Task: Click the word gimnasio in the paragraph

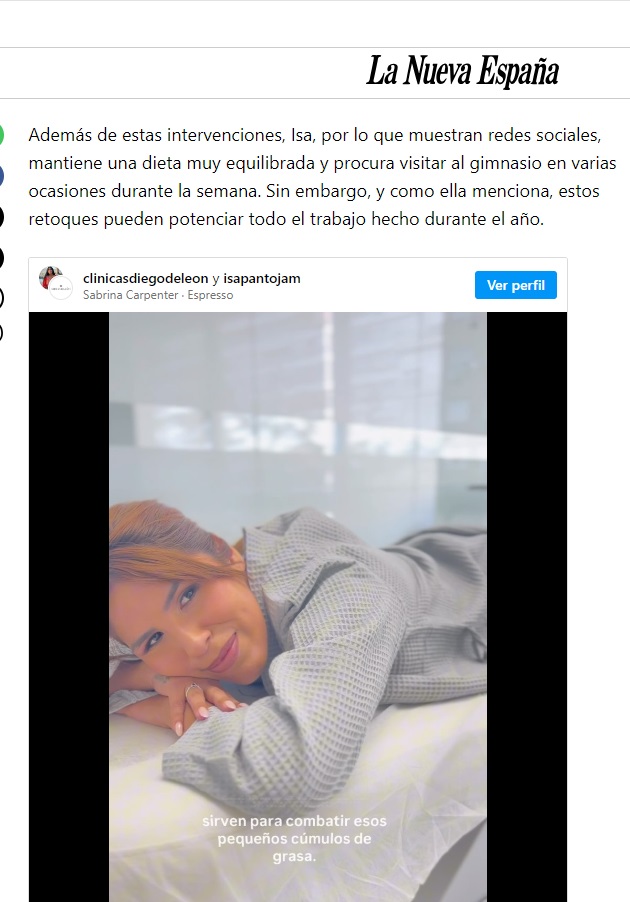Action: point(506,163)
